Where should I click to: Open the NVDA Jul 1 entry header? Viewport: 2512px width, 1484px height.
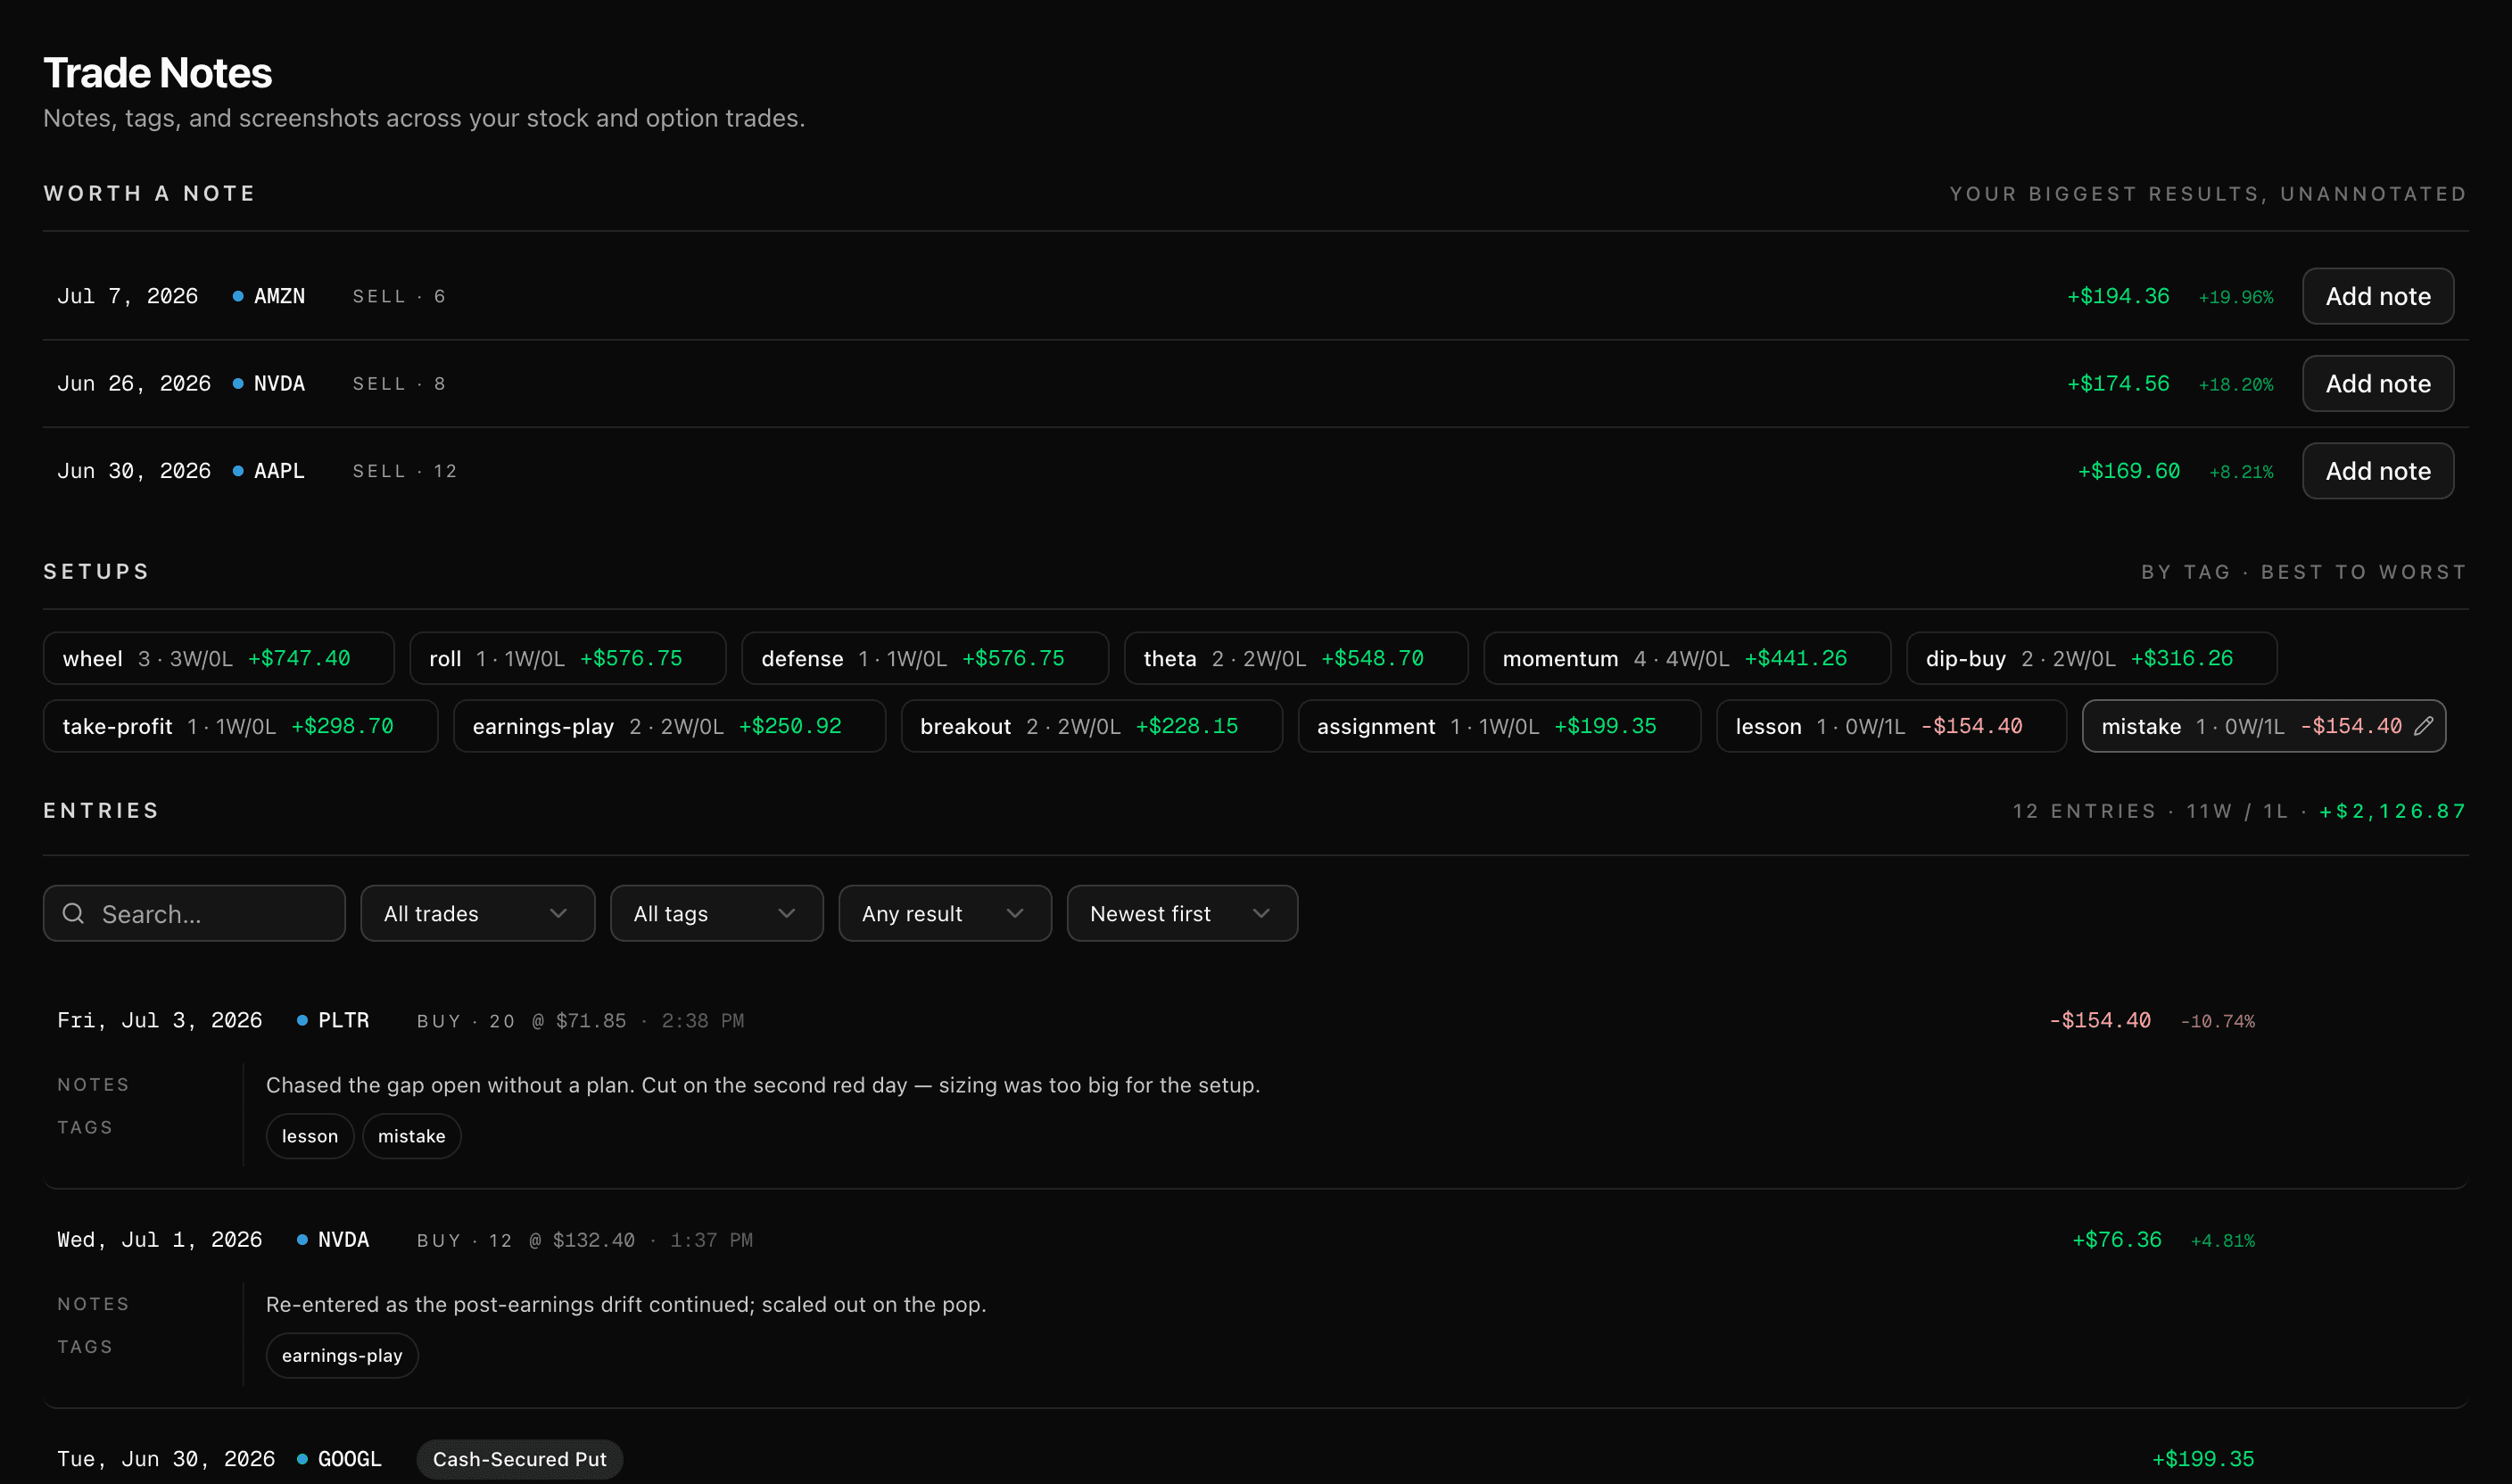click(x=1255, y=1240)
